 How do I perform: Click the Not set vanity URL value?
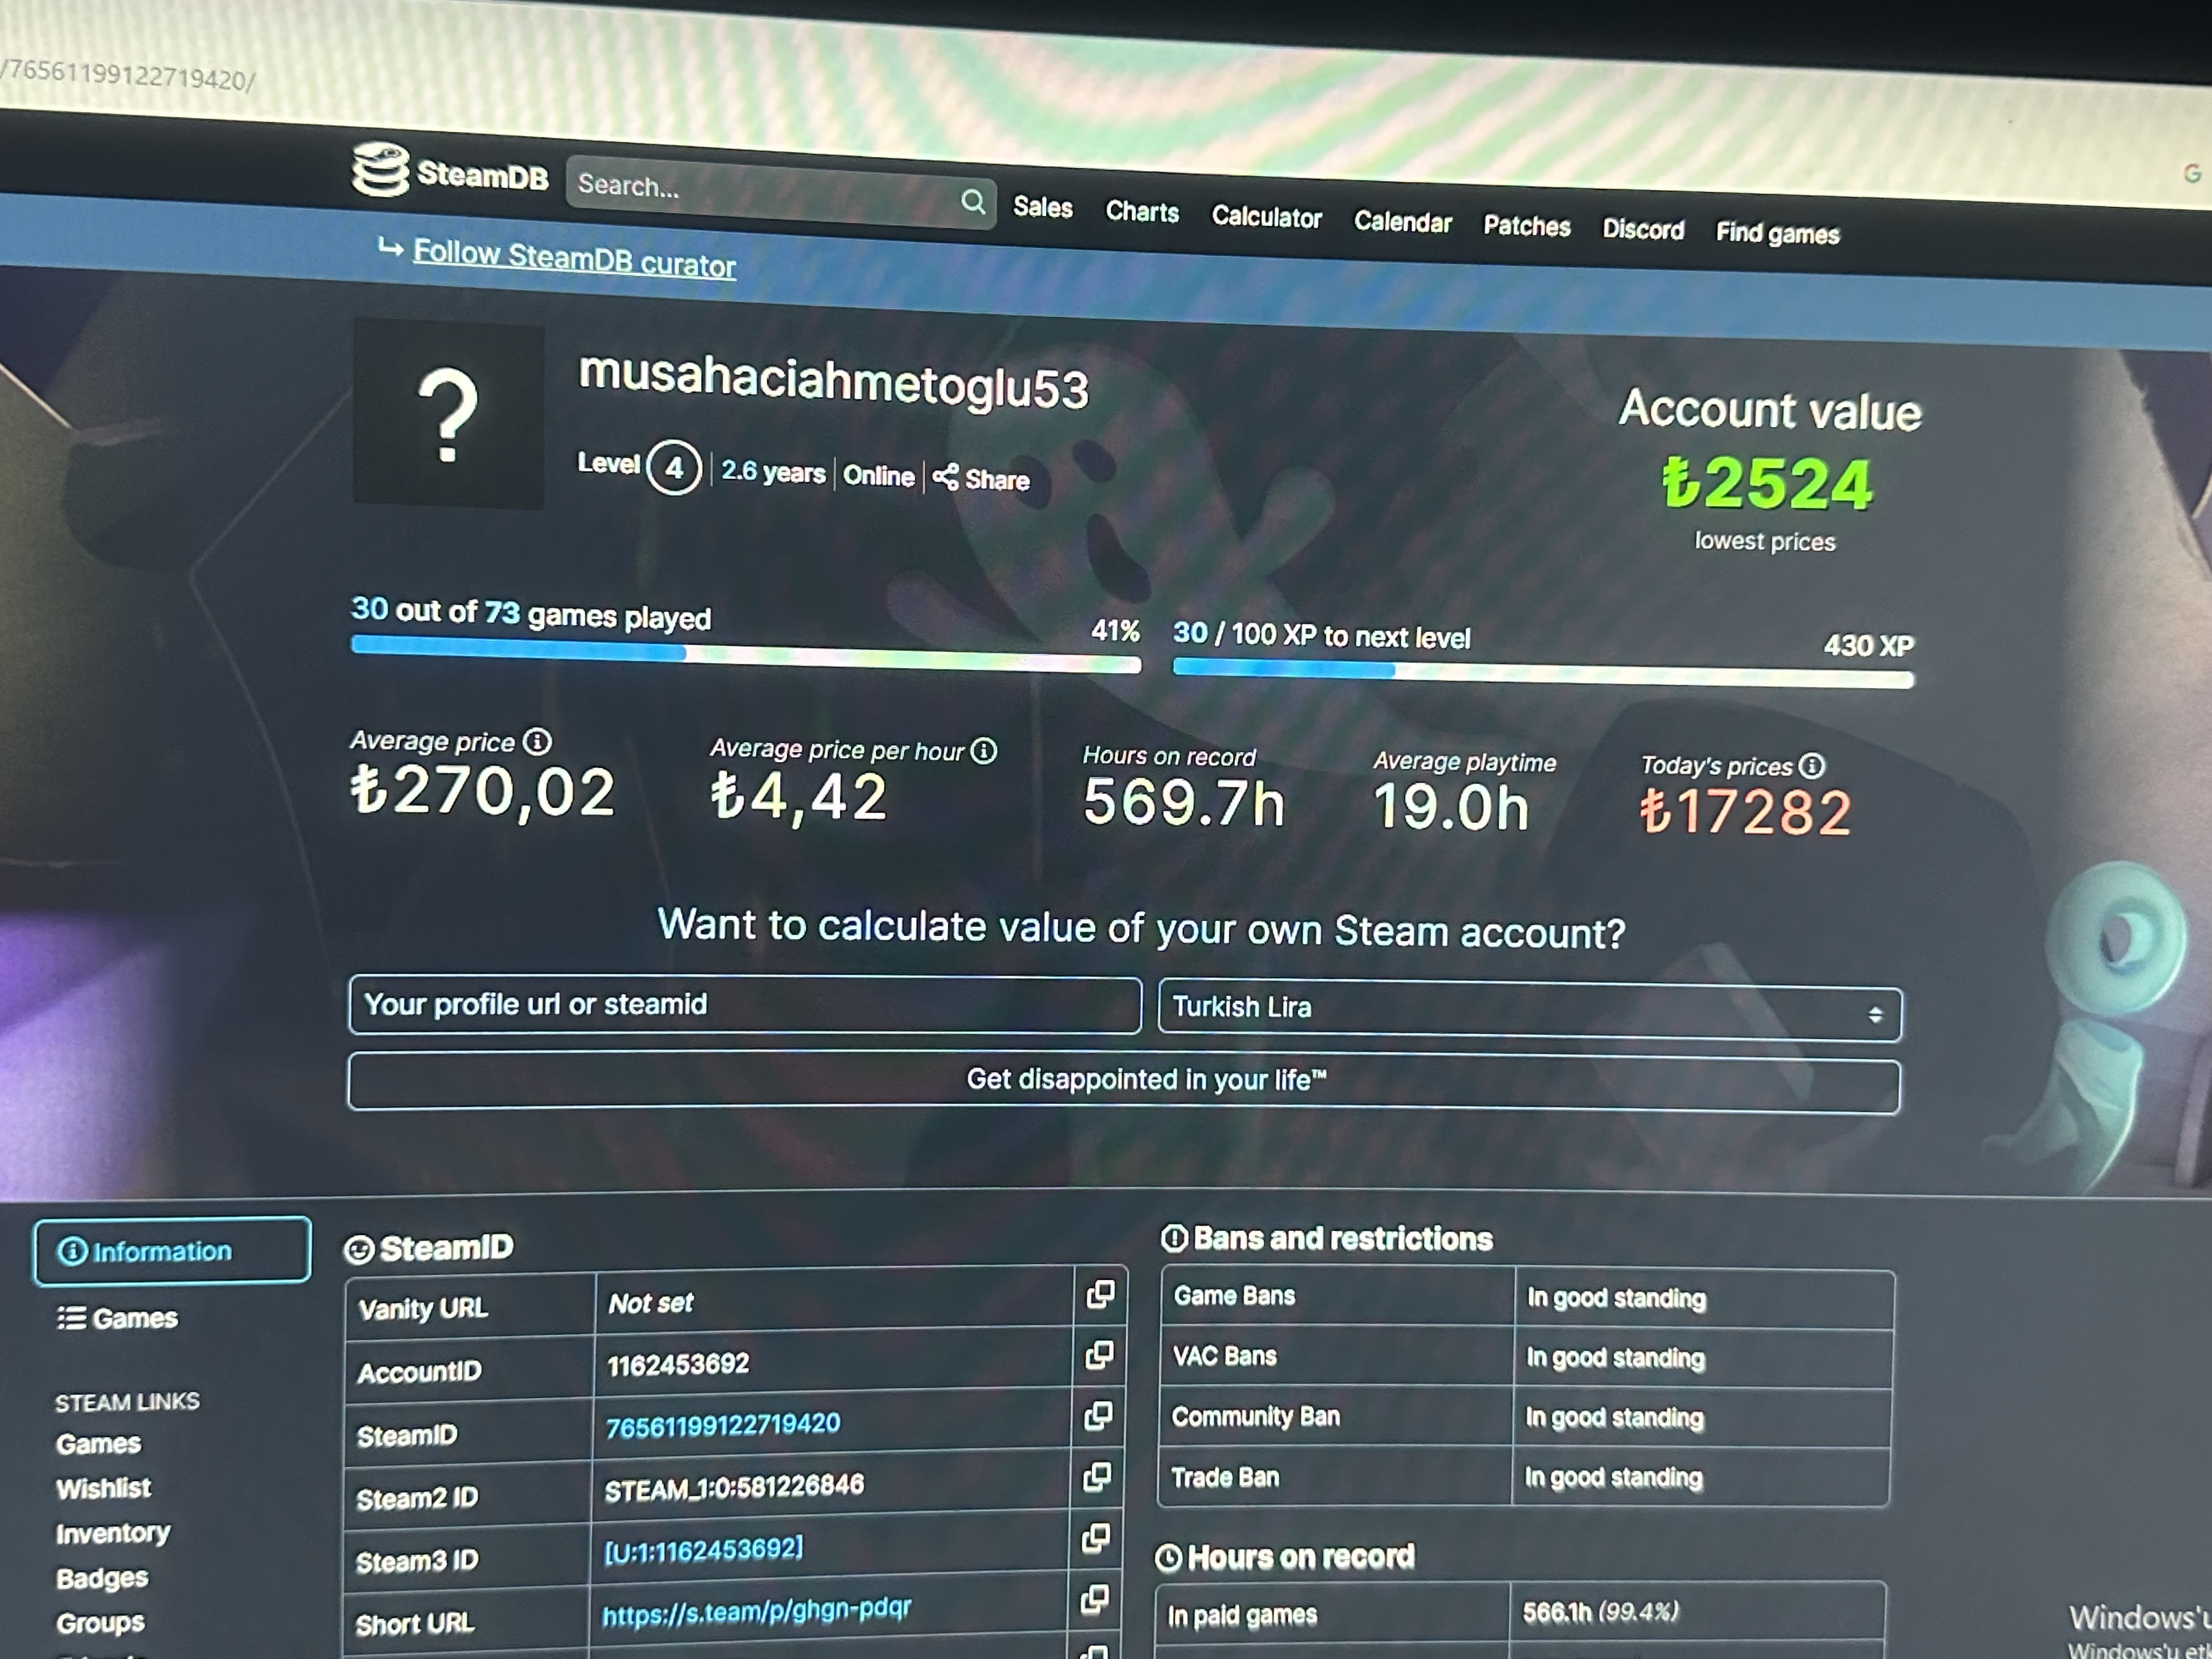click(650, 1303)
